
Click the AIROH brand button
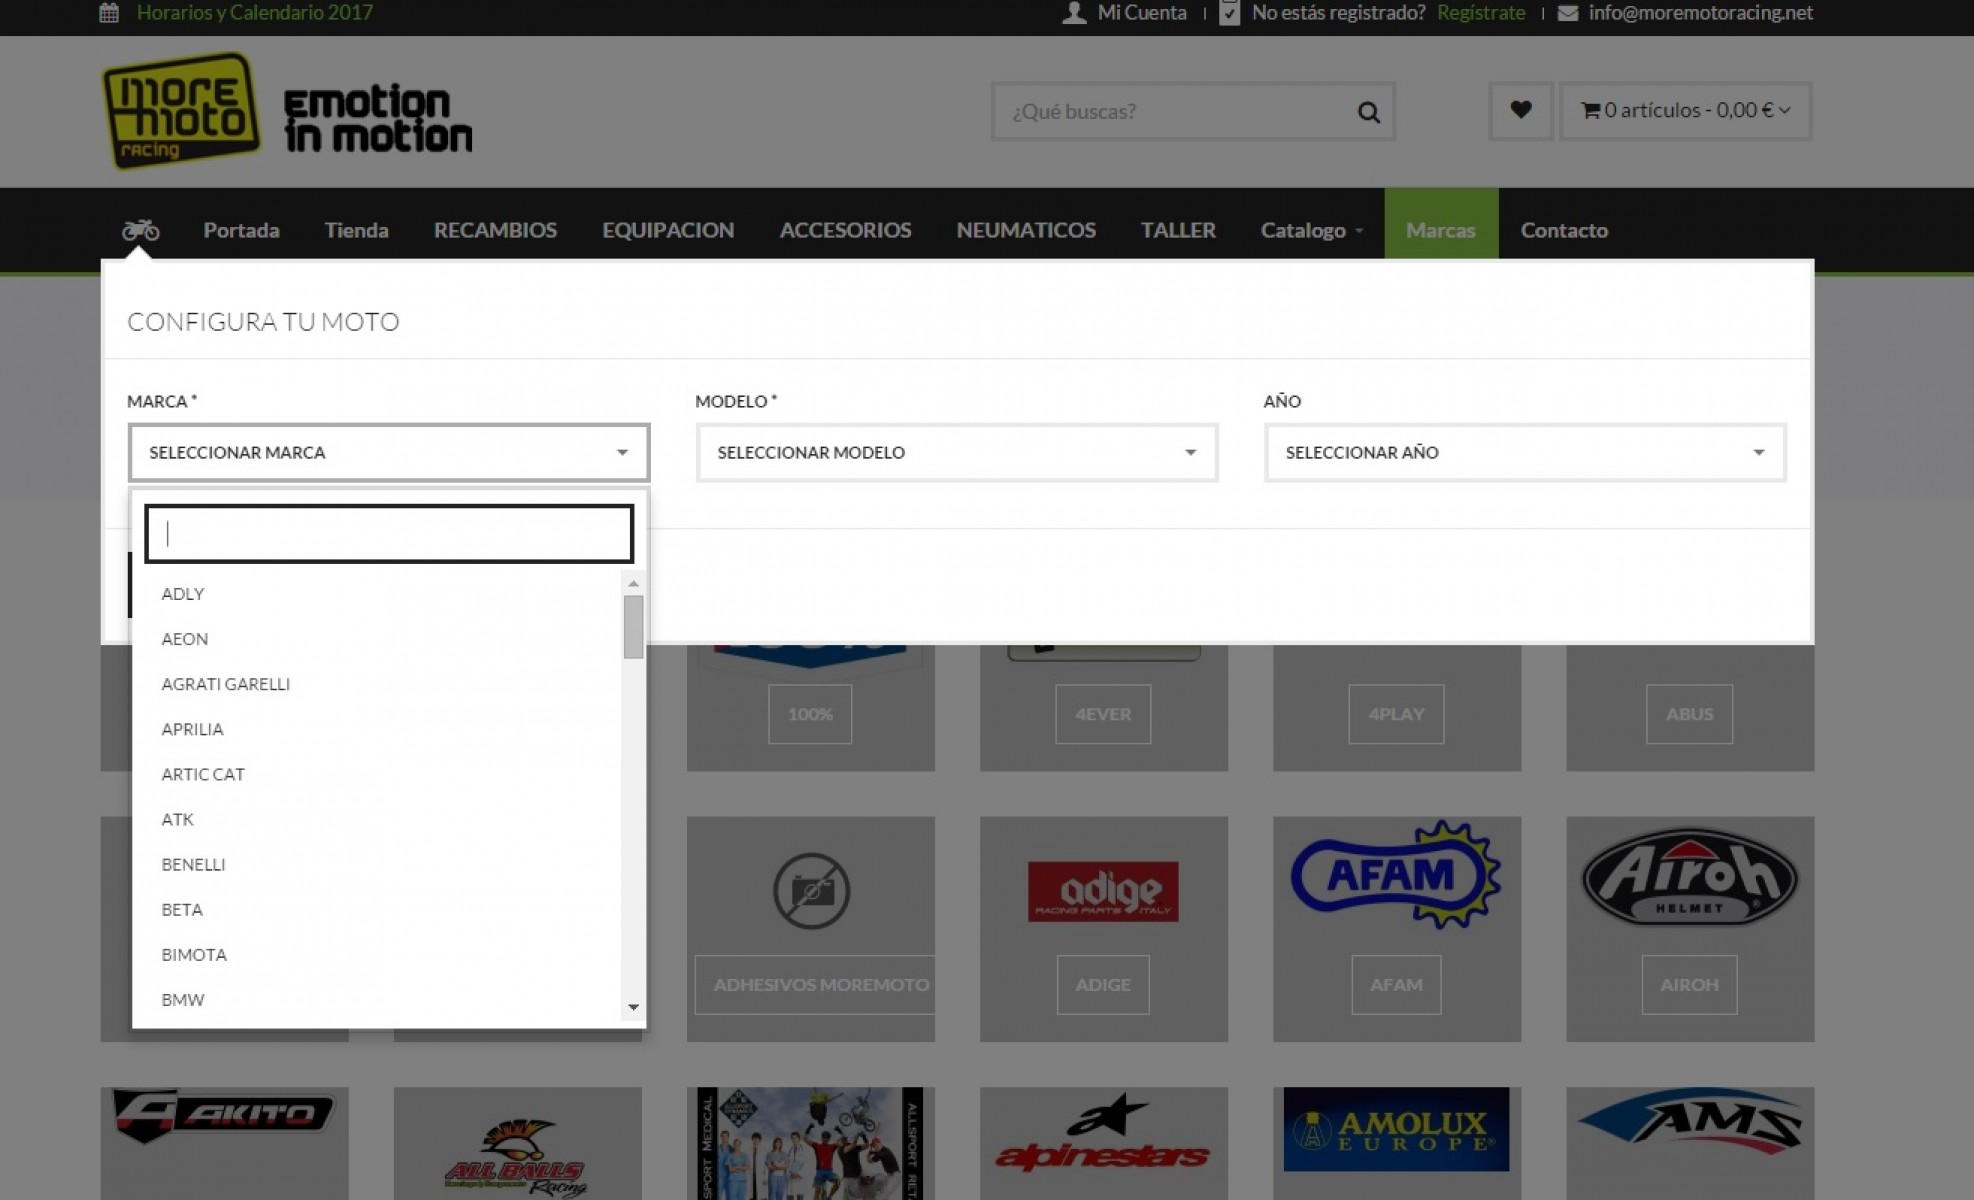pyautogui.click(x=1689, y=985)
